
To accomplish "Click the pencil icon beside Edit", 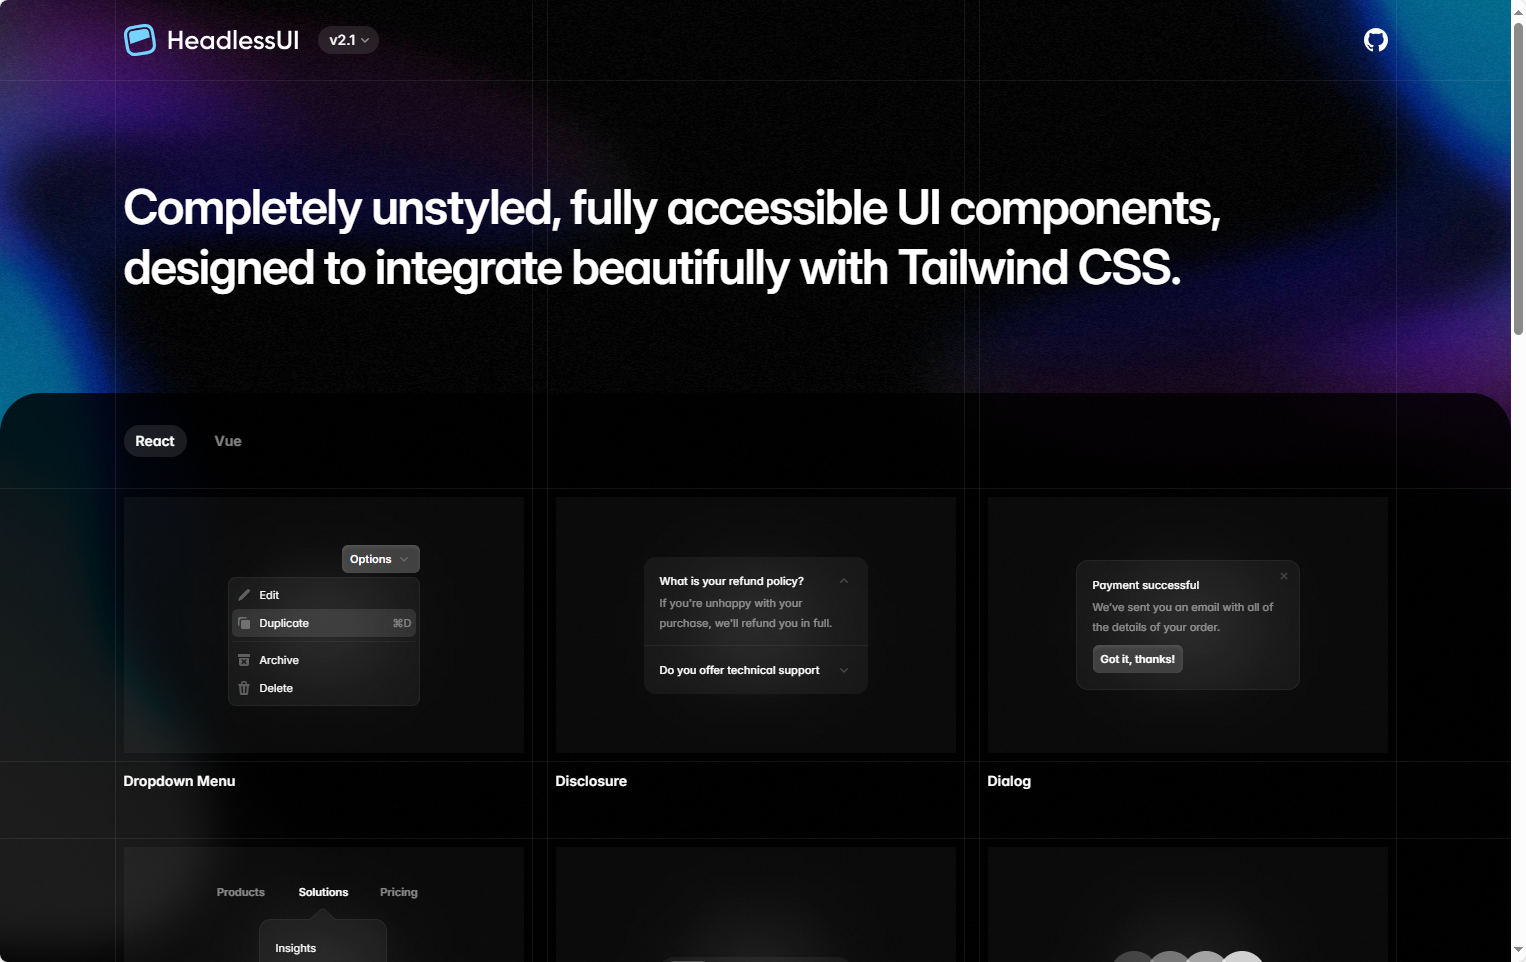I will 244,595.
